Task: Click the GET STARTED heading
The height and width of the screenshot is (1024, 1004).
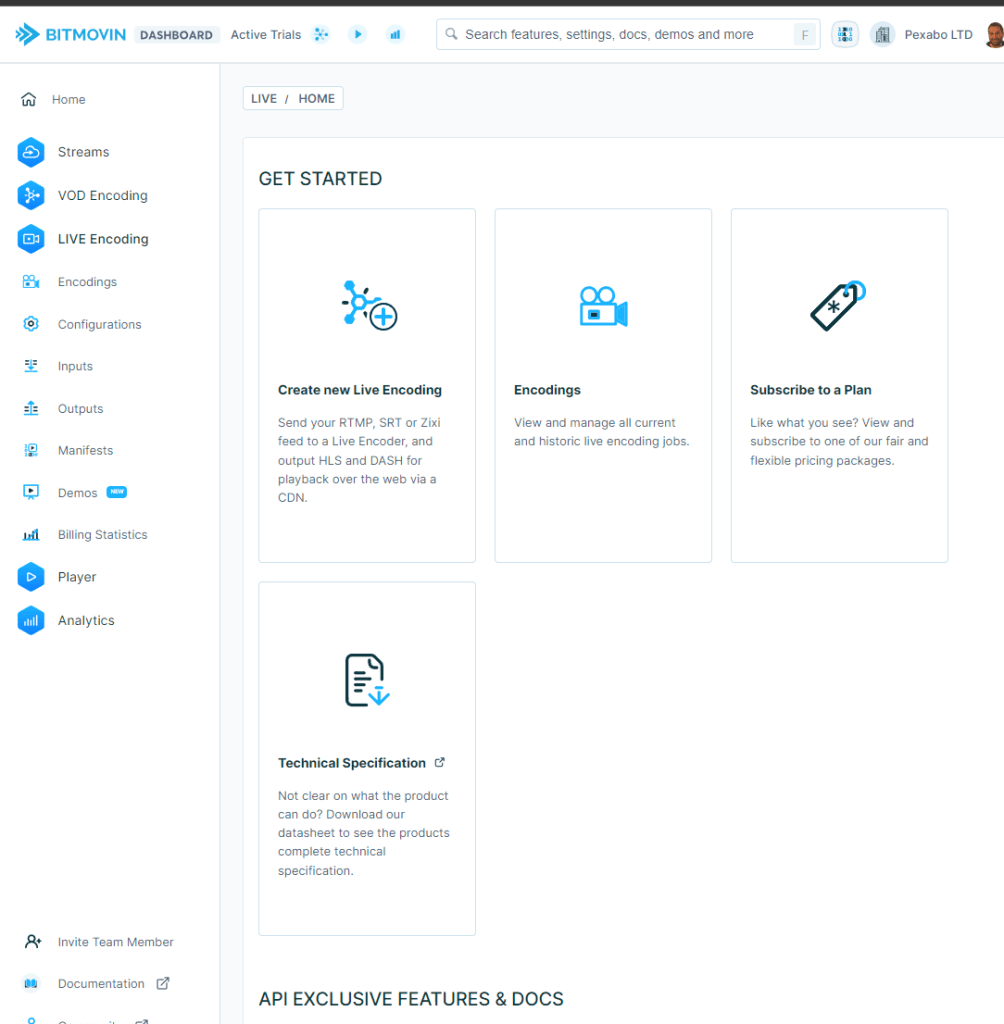Action: tap(320, 179)
